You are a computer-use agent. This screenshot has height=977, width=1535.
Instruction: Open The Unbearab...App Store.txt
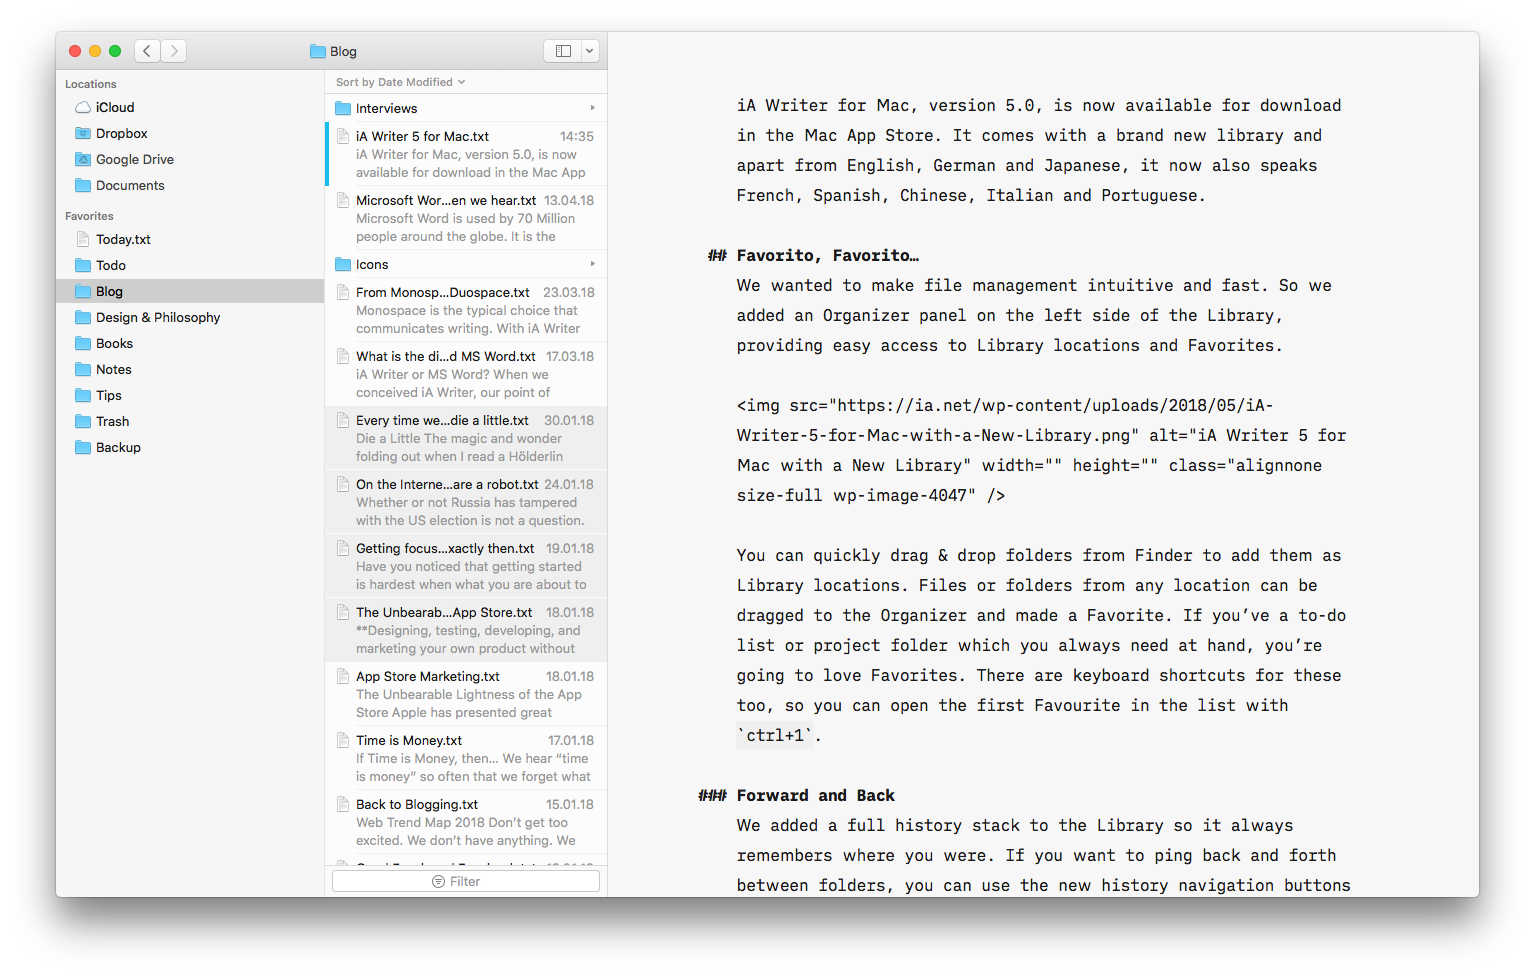click(466, 630)
